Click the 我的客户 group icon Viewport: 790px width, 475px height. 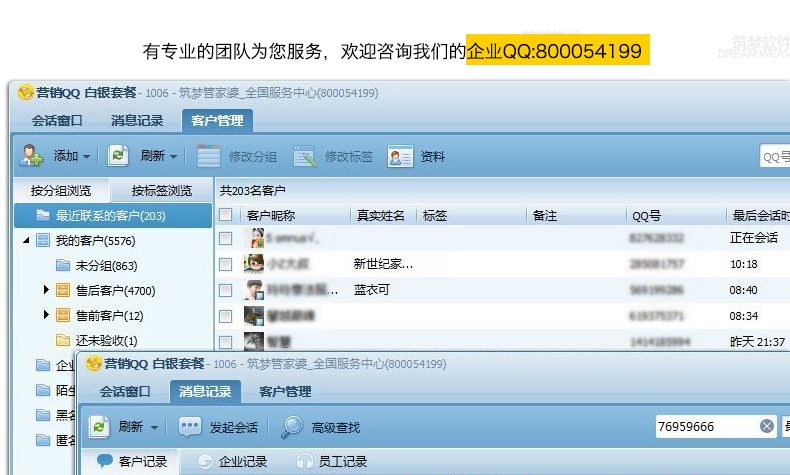[43, 240]
